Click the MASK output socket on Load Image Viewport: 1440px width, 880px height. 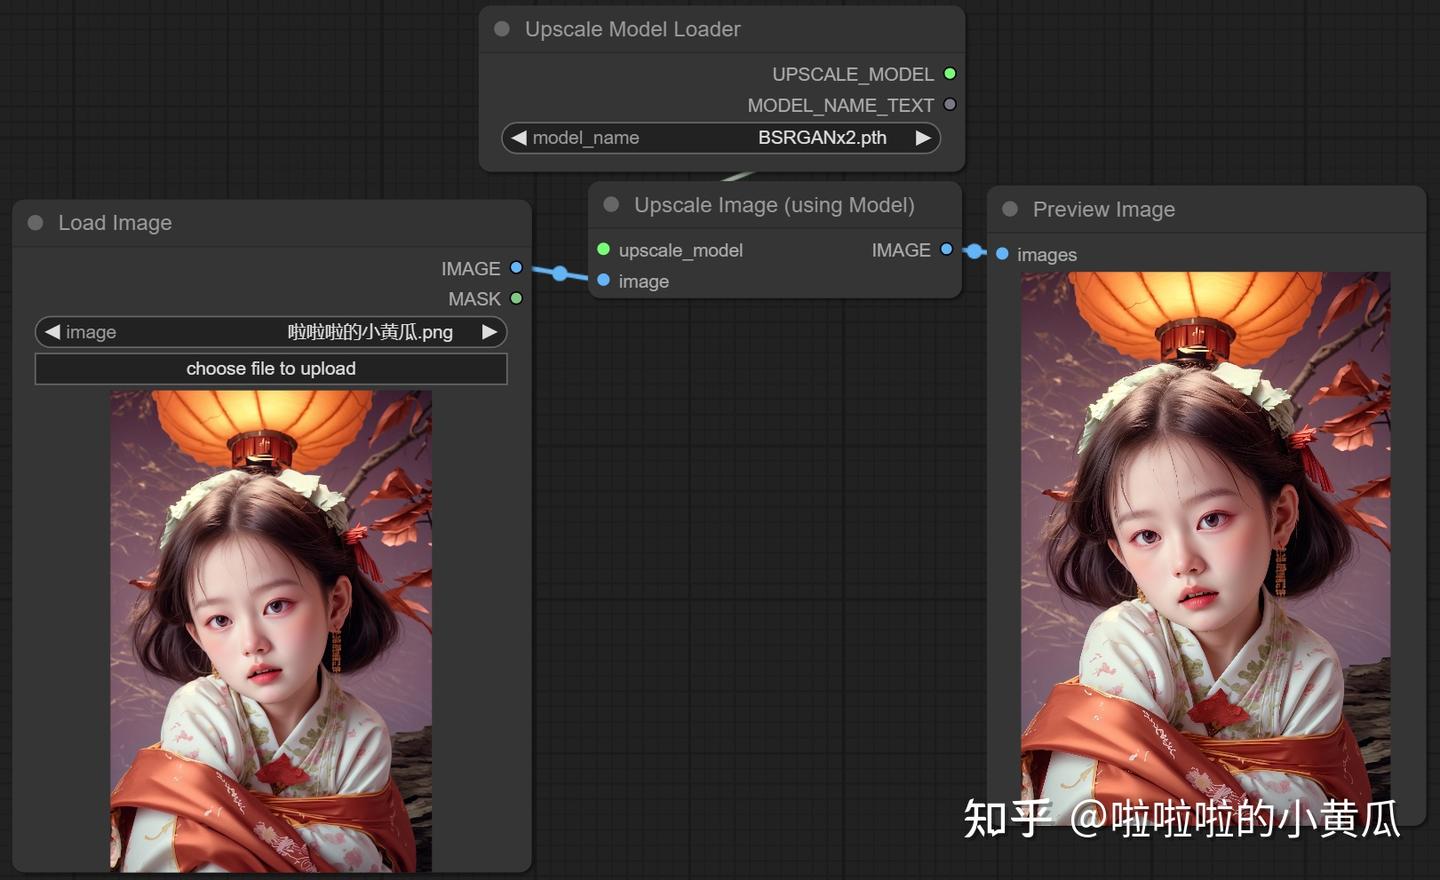(516, 298)
